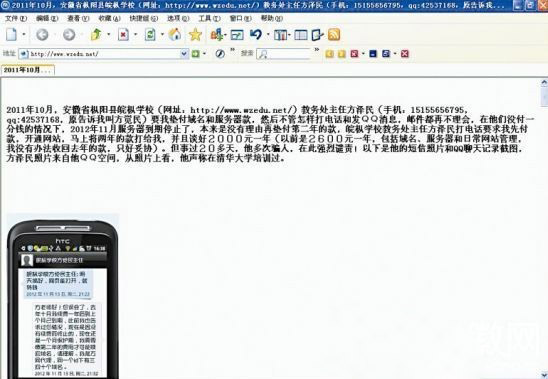Open the Home page icon
This screenshot has height=379, width=548.
coord(175,34)
